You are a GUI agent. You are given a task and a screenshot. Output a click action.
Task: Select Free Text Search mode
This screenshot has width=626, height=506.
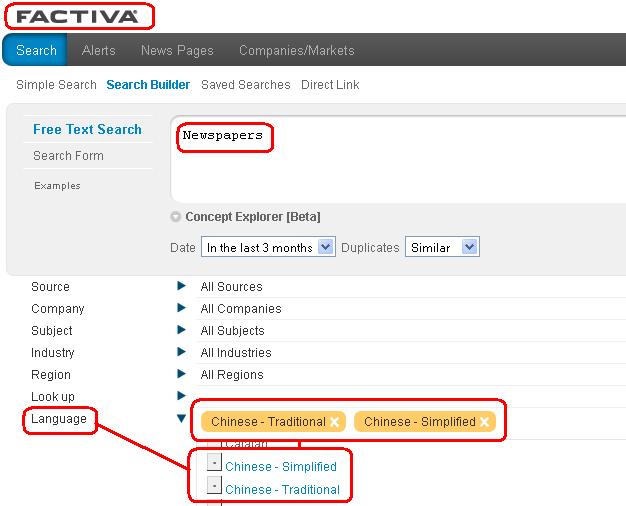click(x=87, y=129)
